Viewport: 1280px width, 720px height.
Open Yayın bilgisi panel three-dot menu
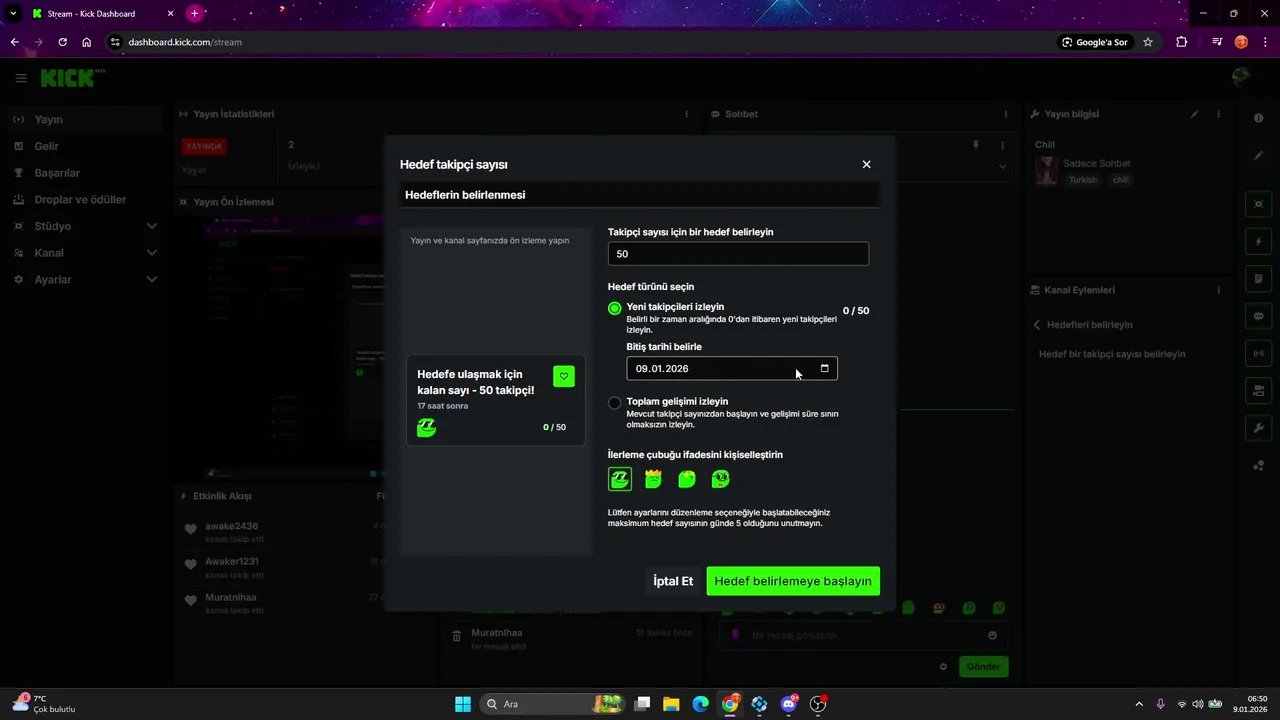point(1218,114)
